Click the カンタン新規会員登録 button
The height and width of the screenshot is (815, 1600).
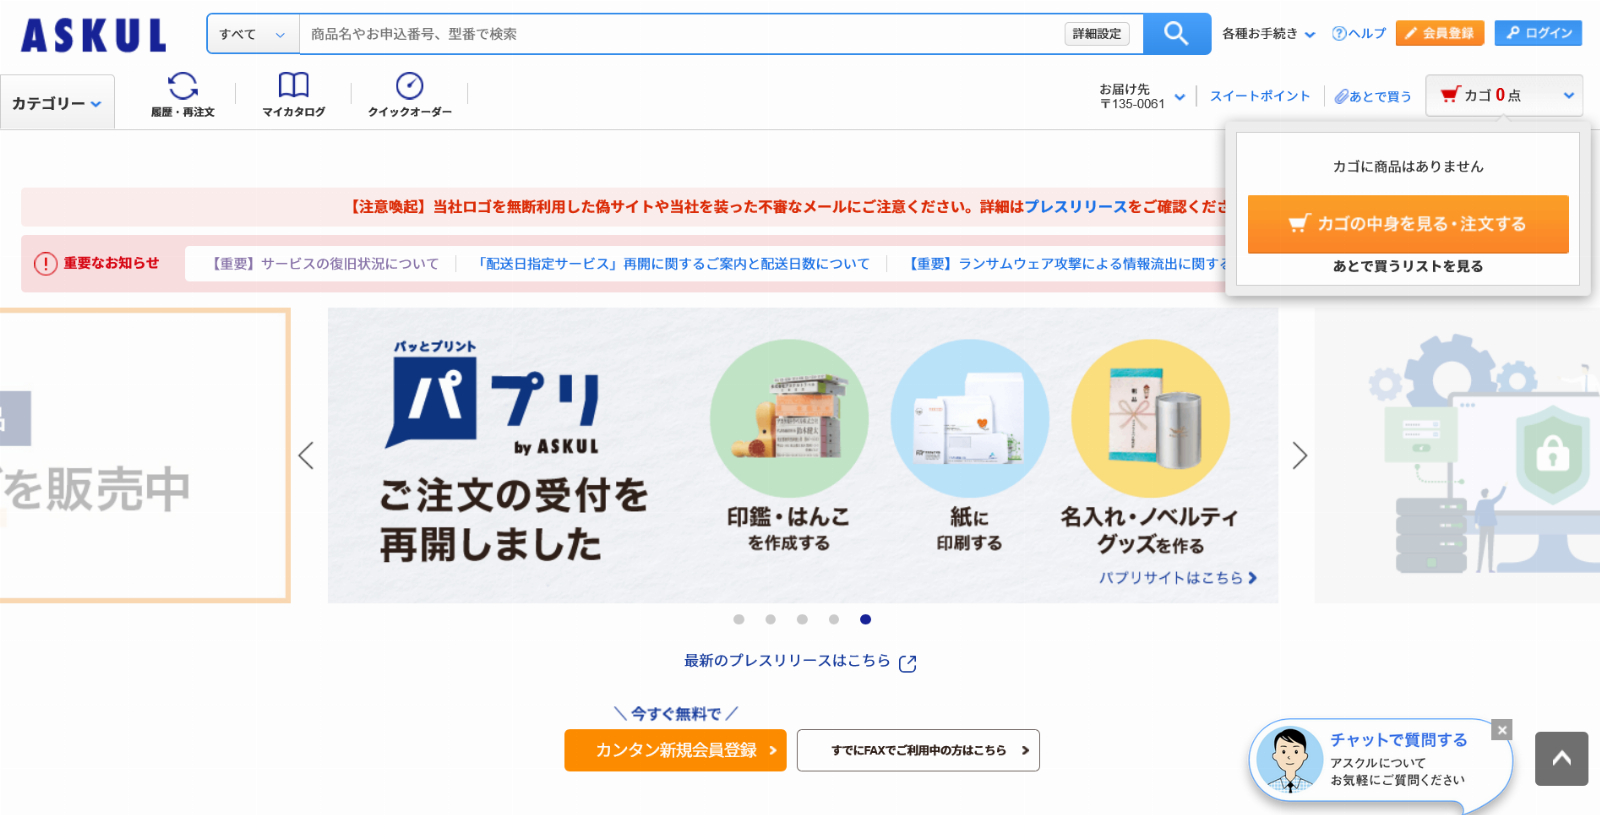(x=675, y=750)
